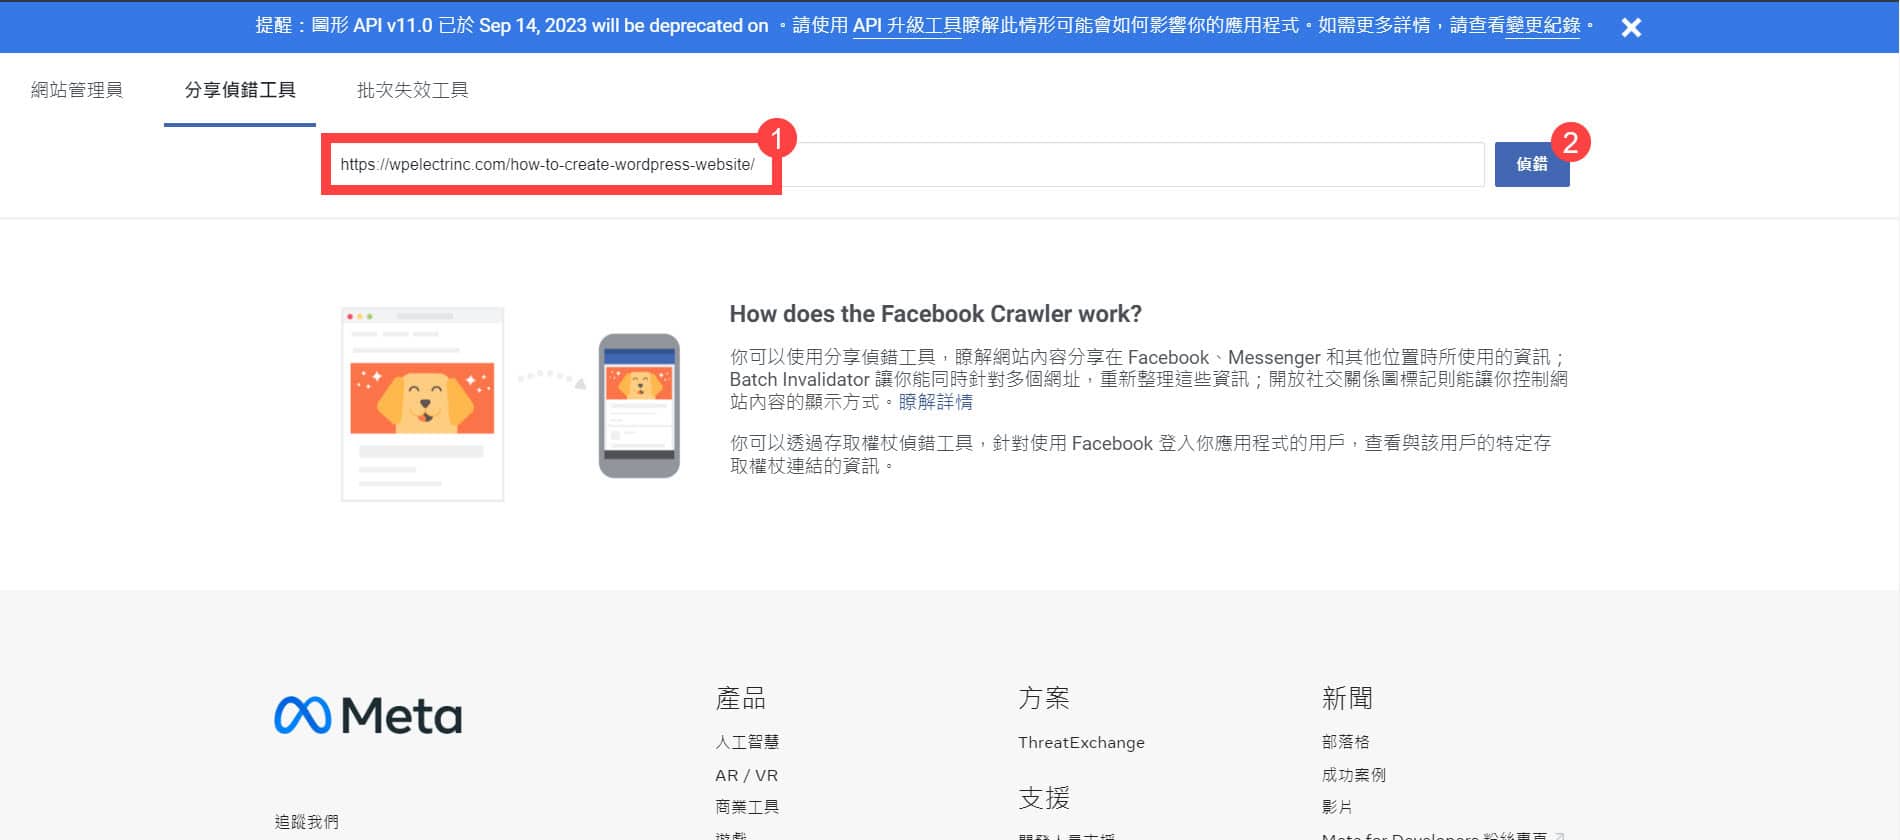Click the phone mockup illustration
Screen dimensions: 1900x840
coord(639,405)
